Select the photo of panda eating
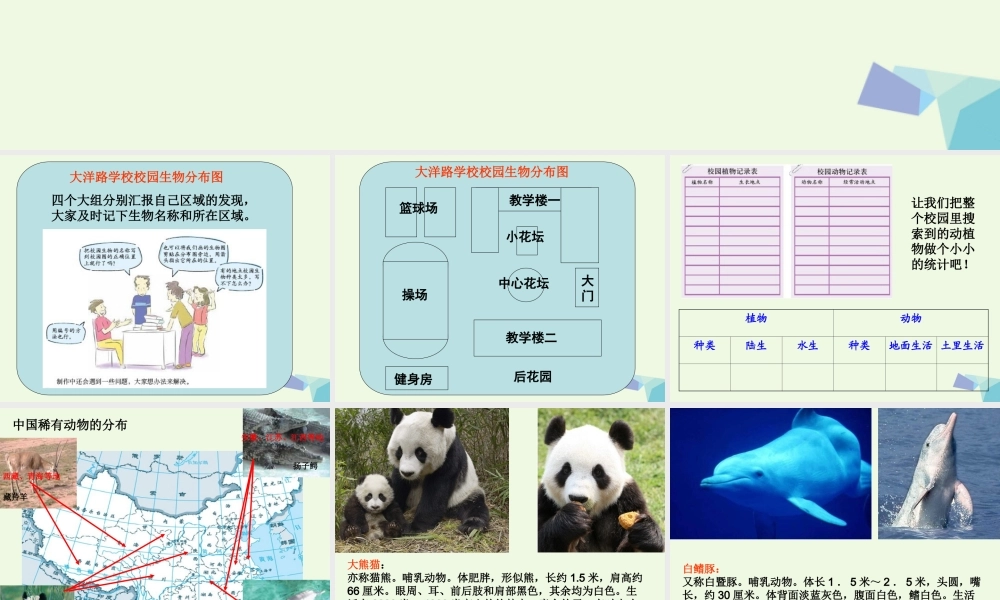The width and height of the screenshot is (1000, 600). (x=601, y=480)
